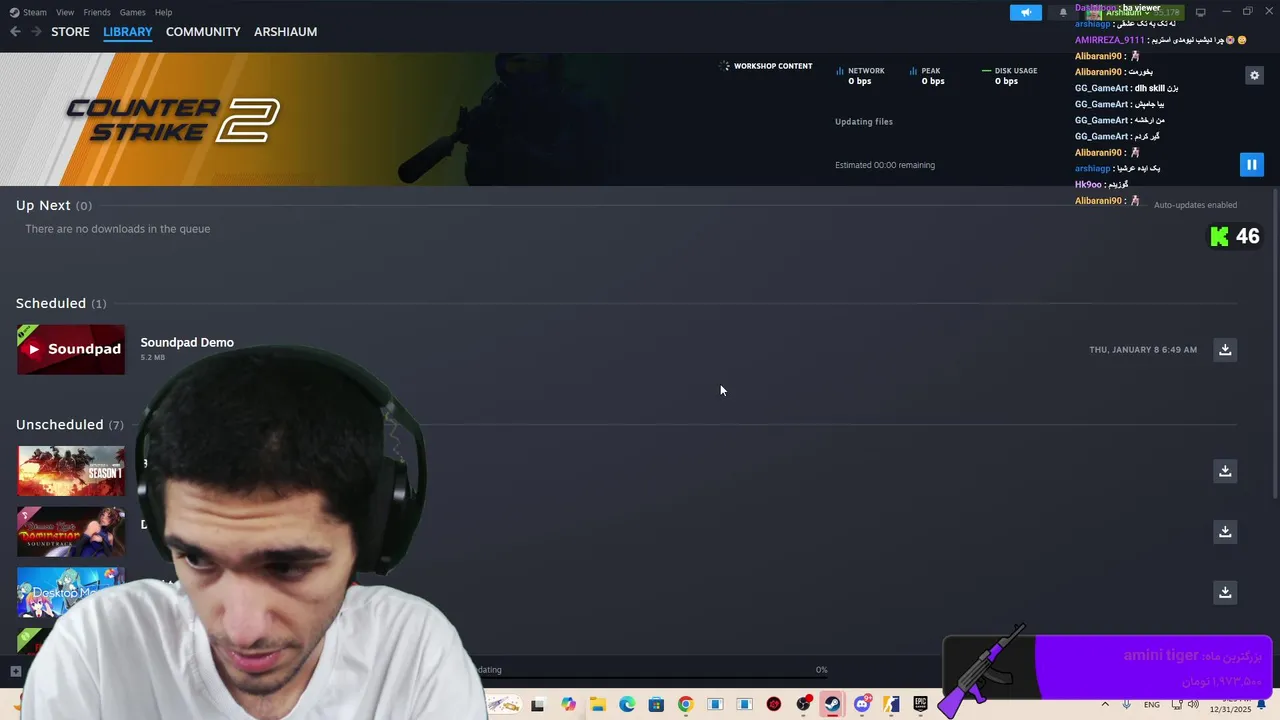This screenshot has width=1280, height=720.
Task: Go to the STORE tab
Action: click(x=70, y=32)
